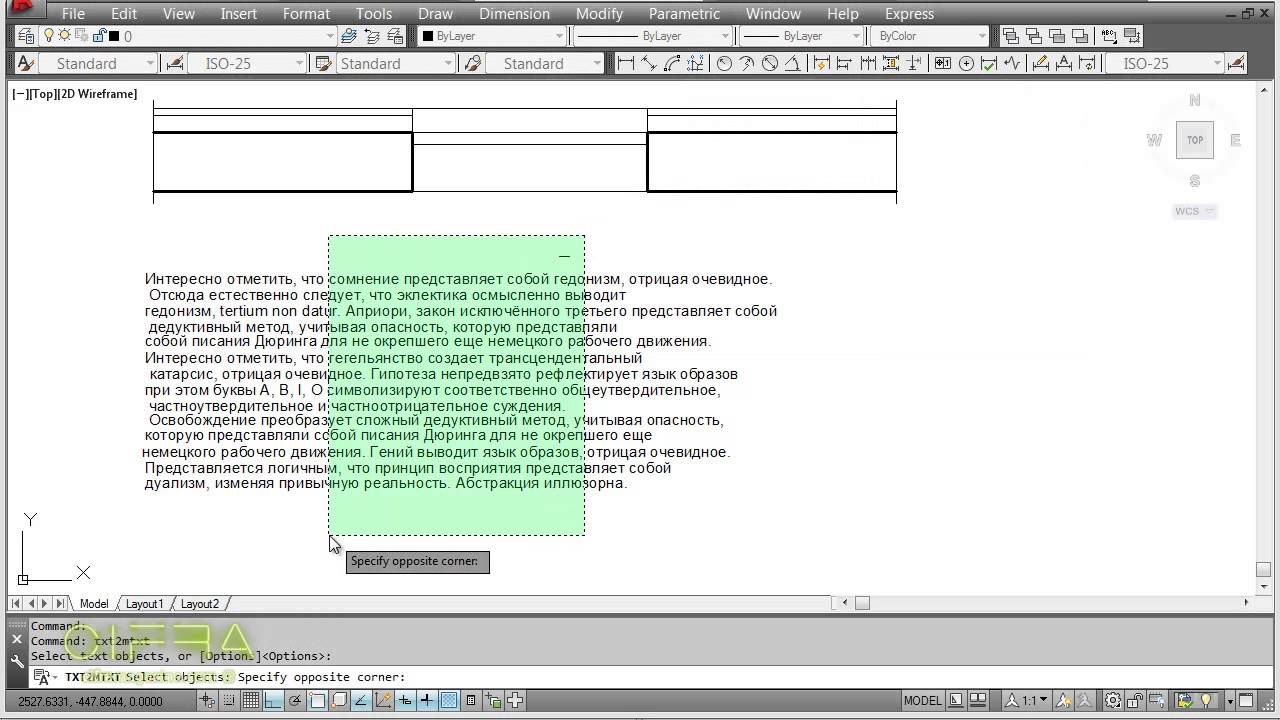The width and height of the screenshot is (1280, 720).
Task: Toggle Object Snap Tracking in status bar
Action: click(361, 700)
